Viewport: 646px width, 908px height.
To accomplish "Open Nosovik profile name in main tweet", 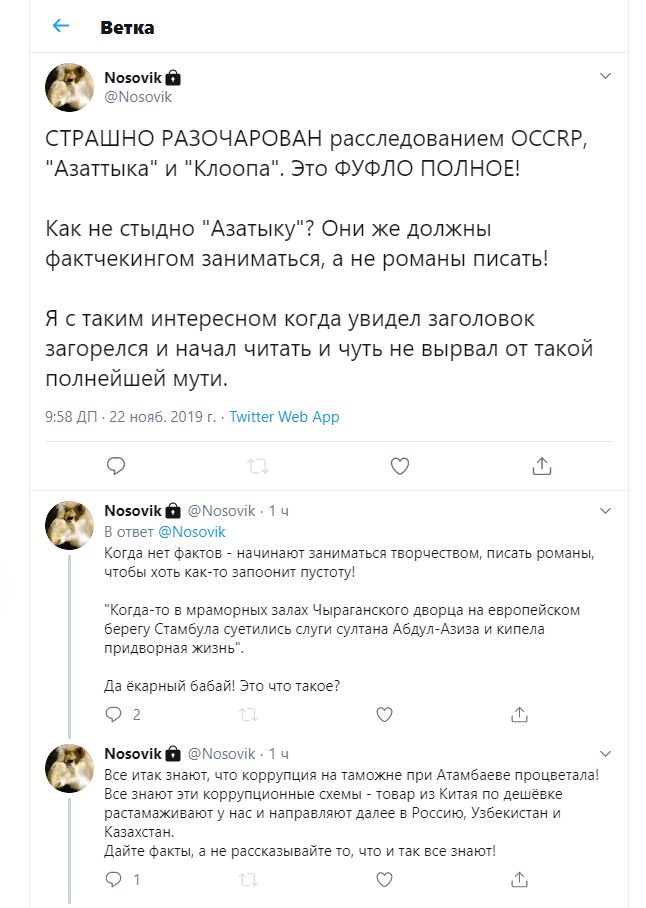I will (134, 77).
